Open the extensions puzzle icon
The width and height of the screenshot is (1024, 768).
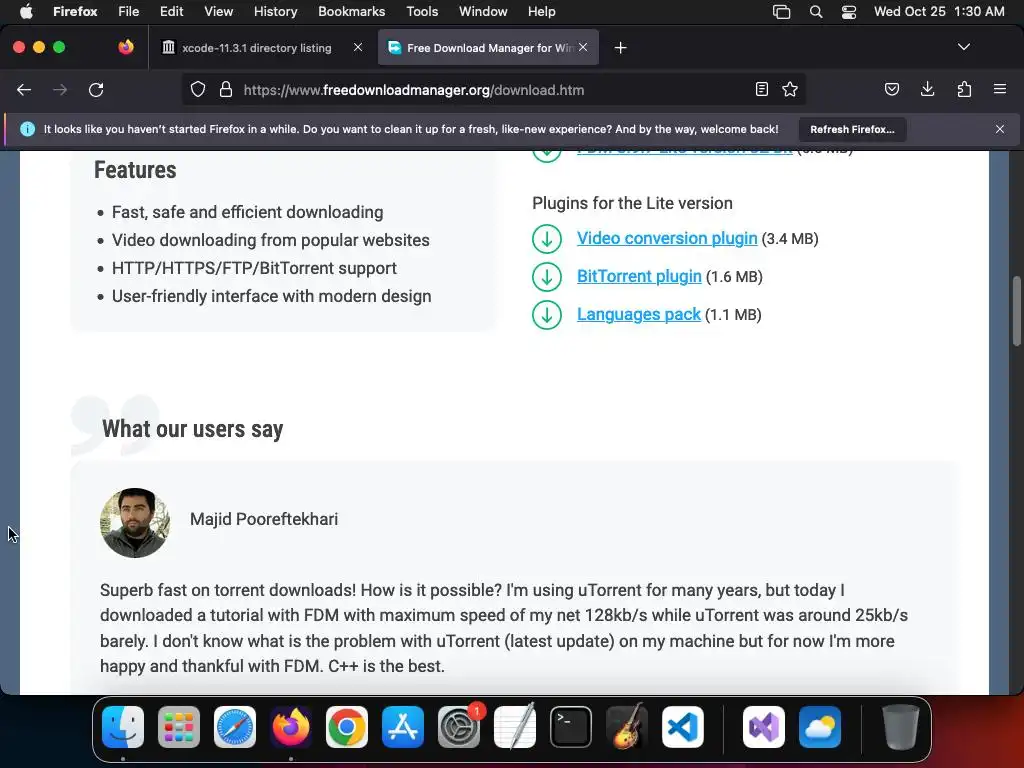tap(964, 89)
